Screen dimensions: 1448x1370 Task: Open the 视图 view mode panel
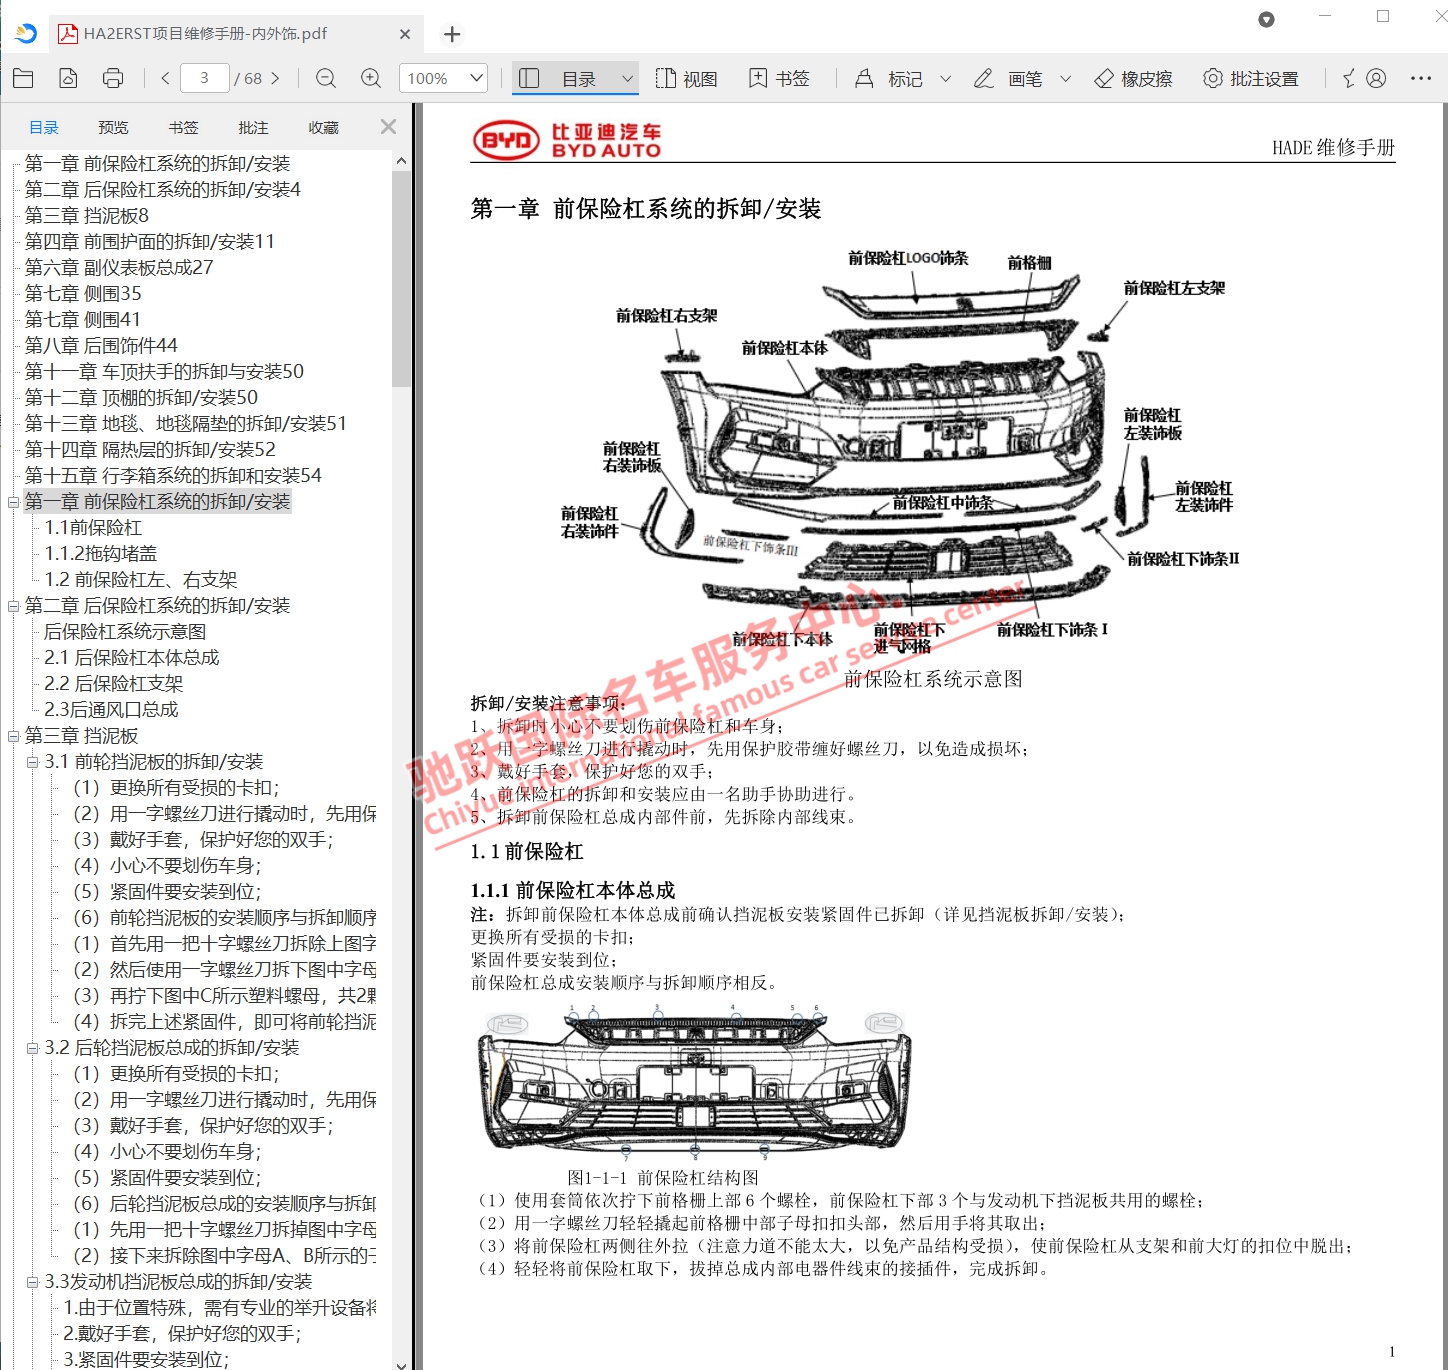click(687, 77)
